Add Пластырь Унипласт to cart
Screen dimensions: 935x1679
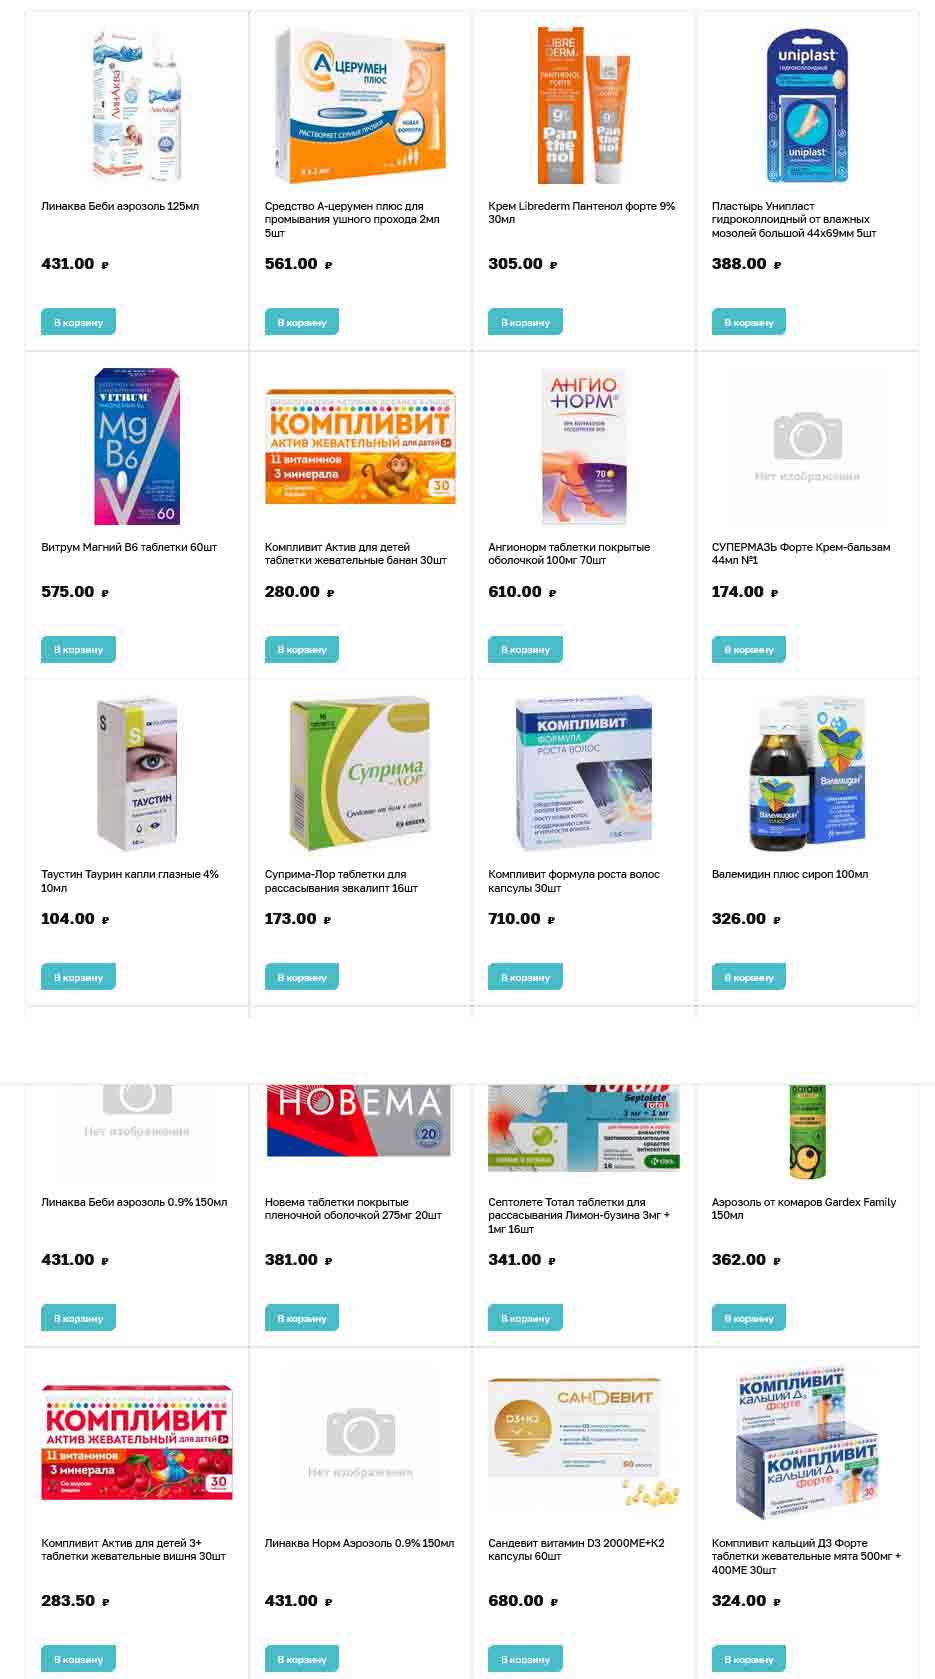point(748,322)
